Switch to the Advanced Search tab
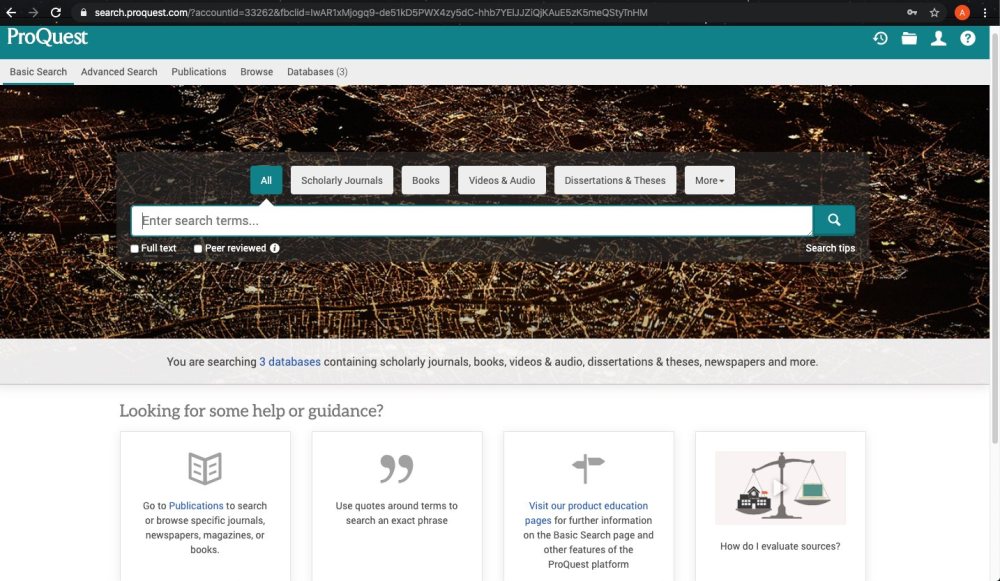The width and height of the screenshot is (1000, 581). pos(118,71)
